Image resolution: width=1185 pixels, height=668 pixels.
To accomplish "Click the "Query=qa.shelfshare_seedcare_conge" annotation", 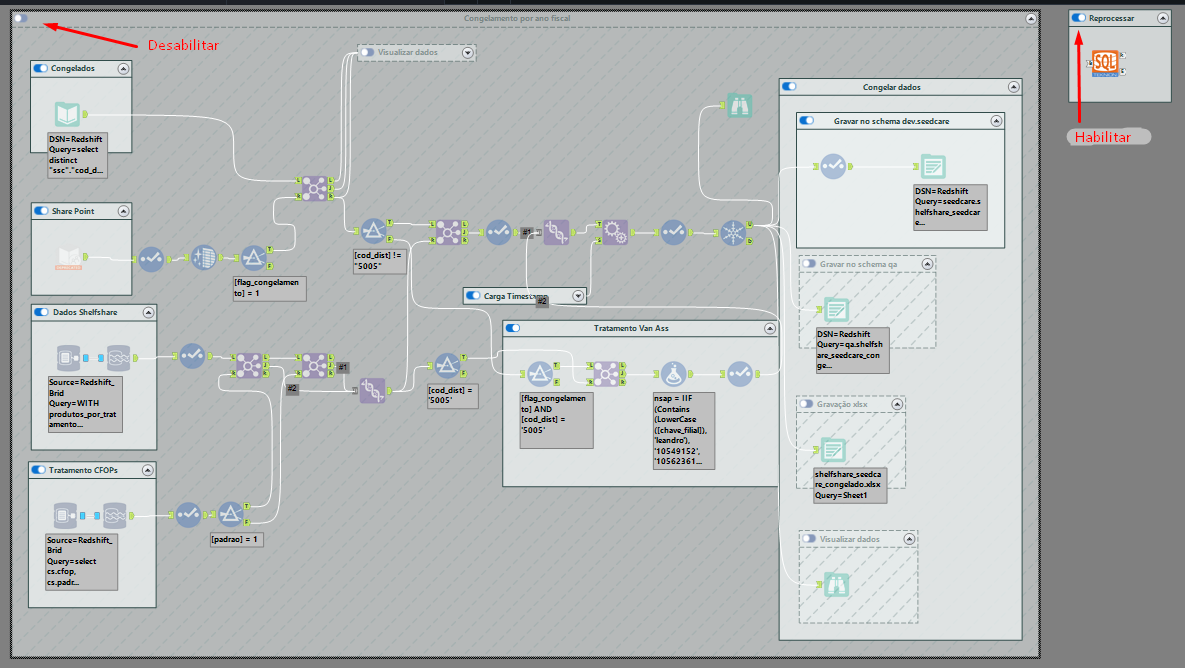I will [x=852, y=350].
